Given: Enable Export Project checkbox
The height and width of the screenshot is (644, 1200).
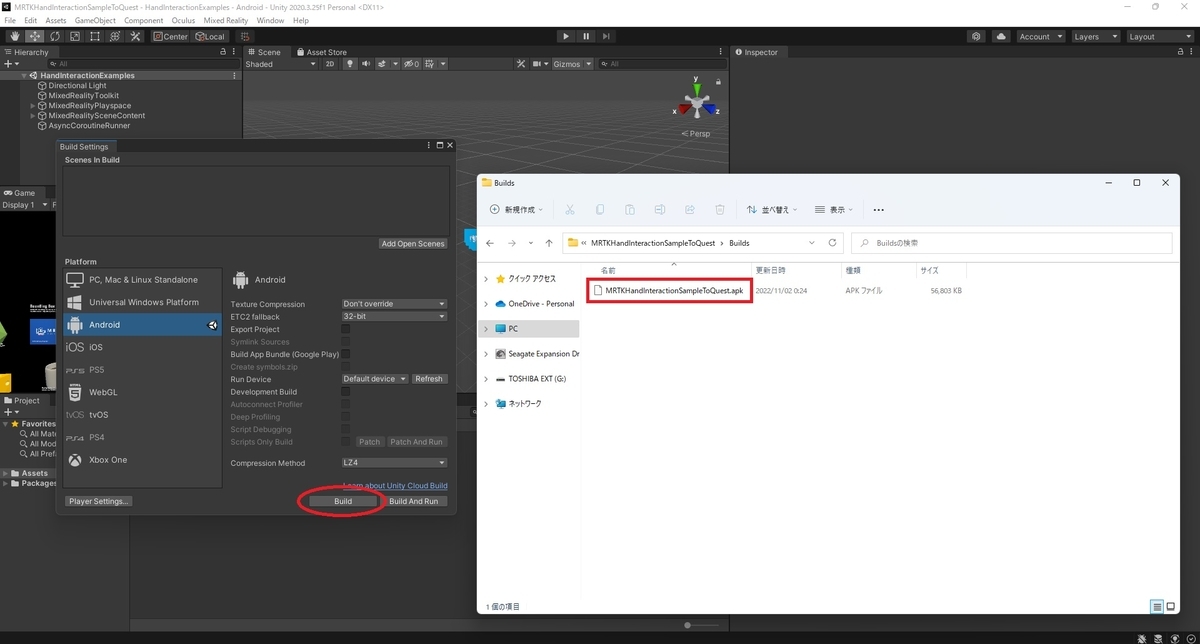Looking at the screenshot, I should pos(346,329).
